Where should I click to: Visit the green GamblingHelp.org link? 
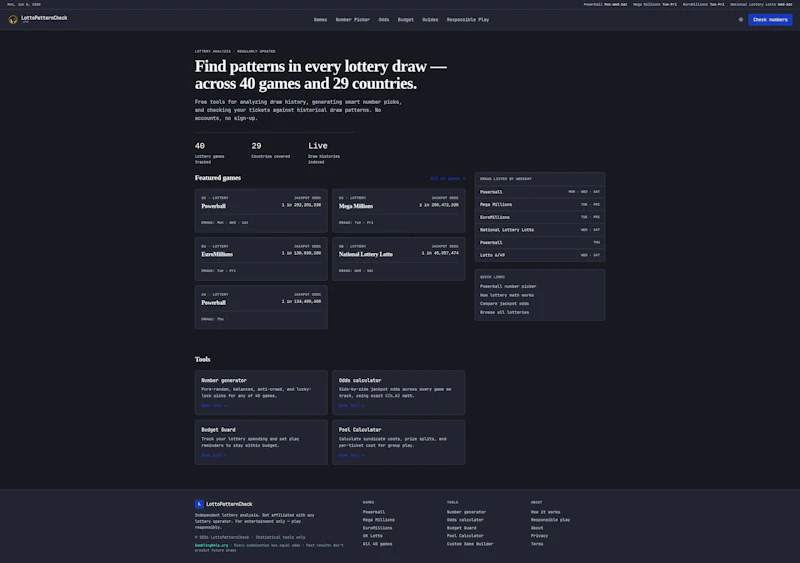(211, 546)
